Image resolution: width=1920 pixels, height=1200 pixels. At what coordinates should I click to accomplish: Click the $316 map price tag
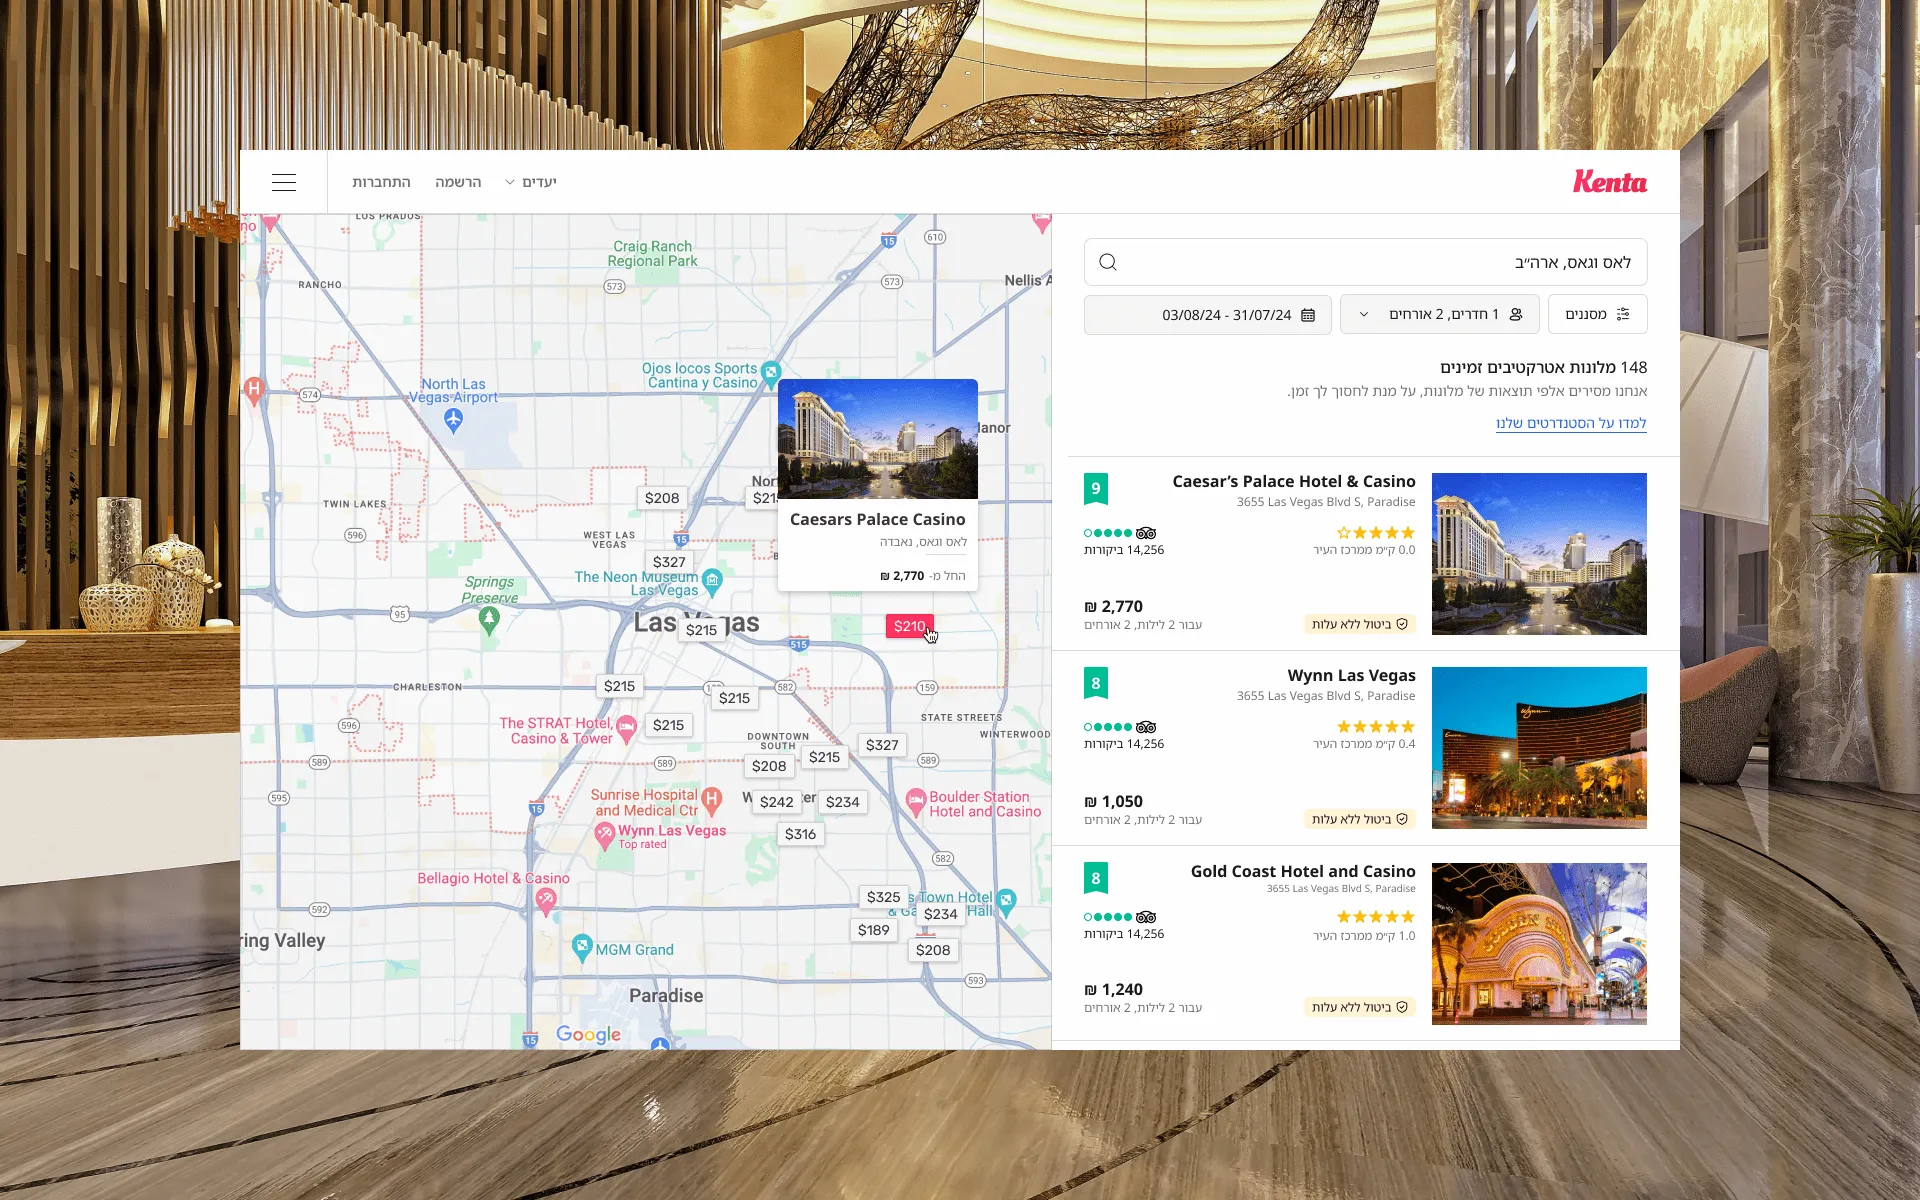800,834
